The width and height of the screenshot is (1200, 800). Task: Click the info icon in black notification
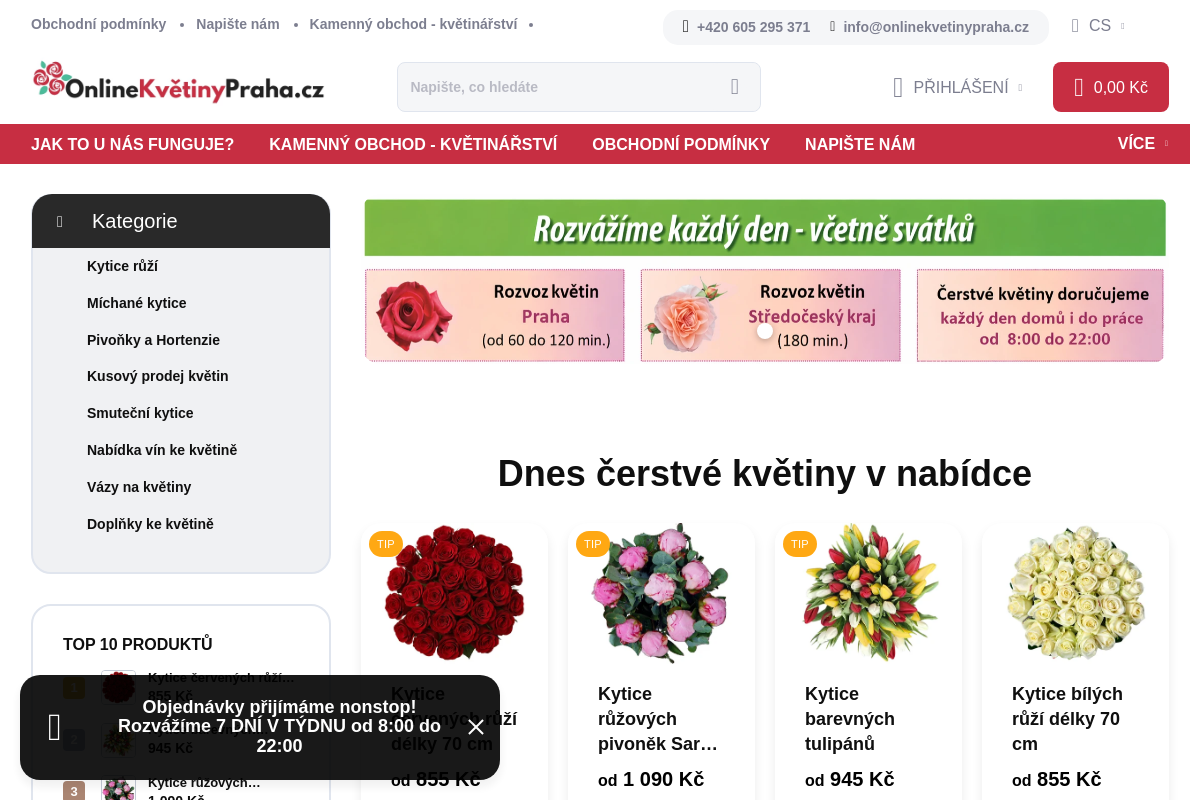(55, 727)
